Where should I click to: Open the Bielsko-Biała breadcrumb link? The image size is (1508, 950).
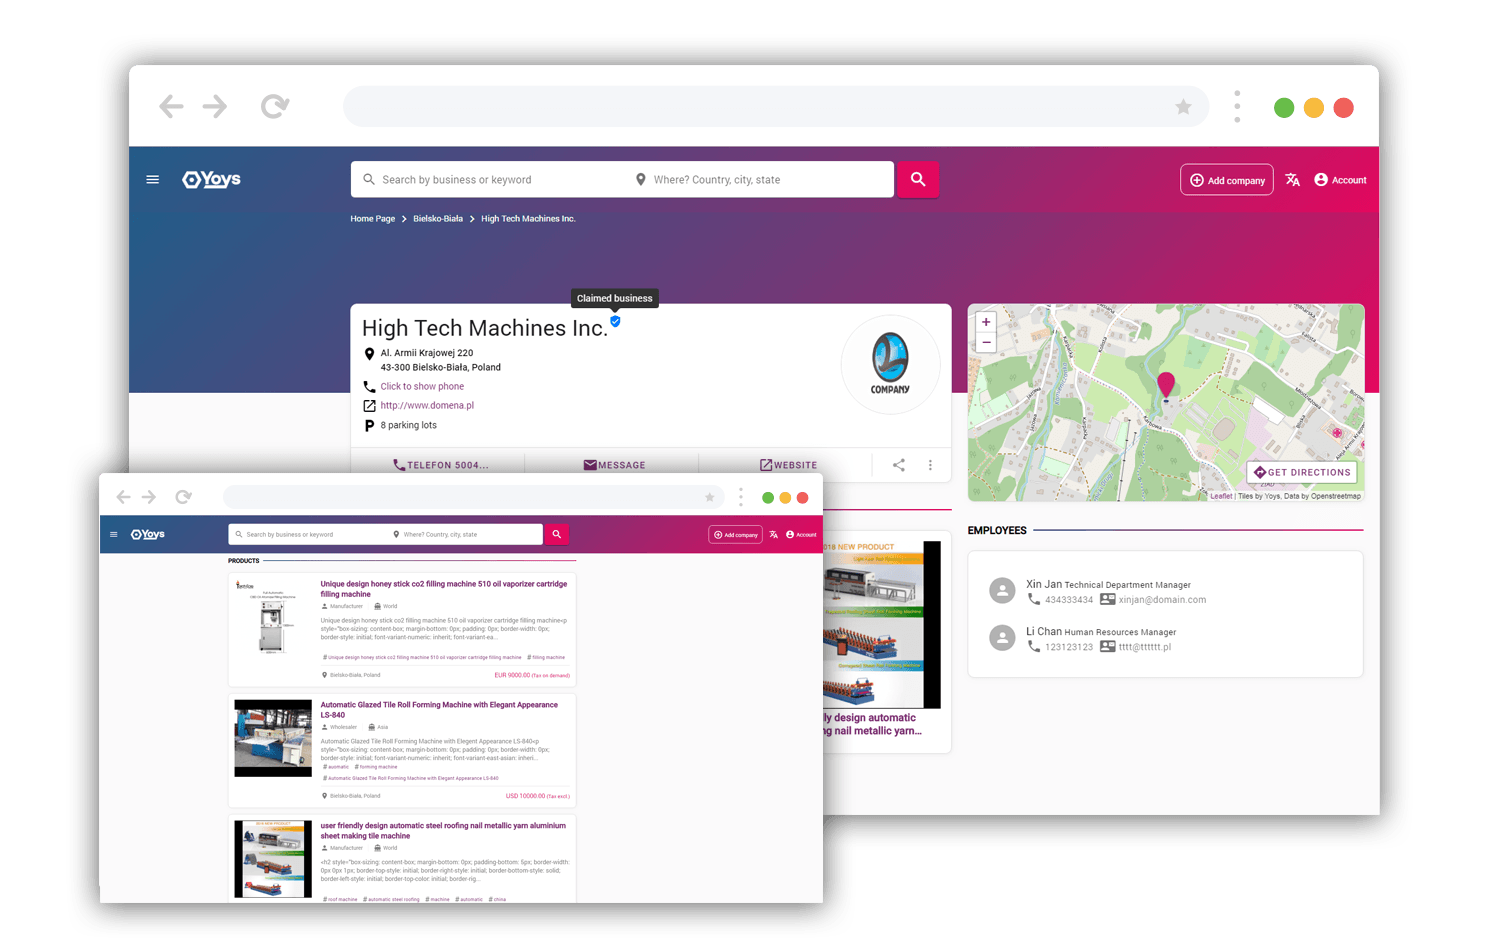point(438,219)
